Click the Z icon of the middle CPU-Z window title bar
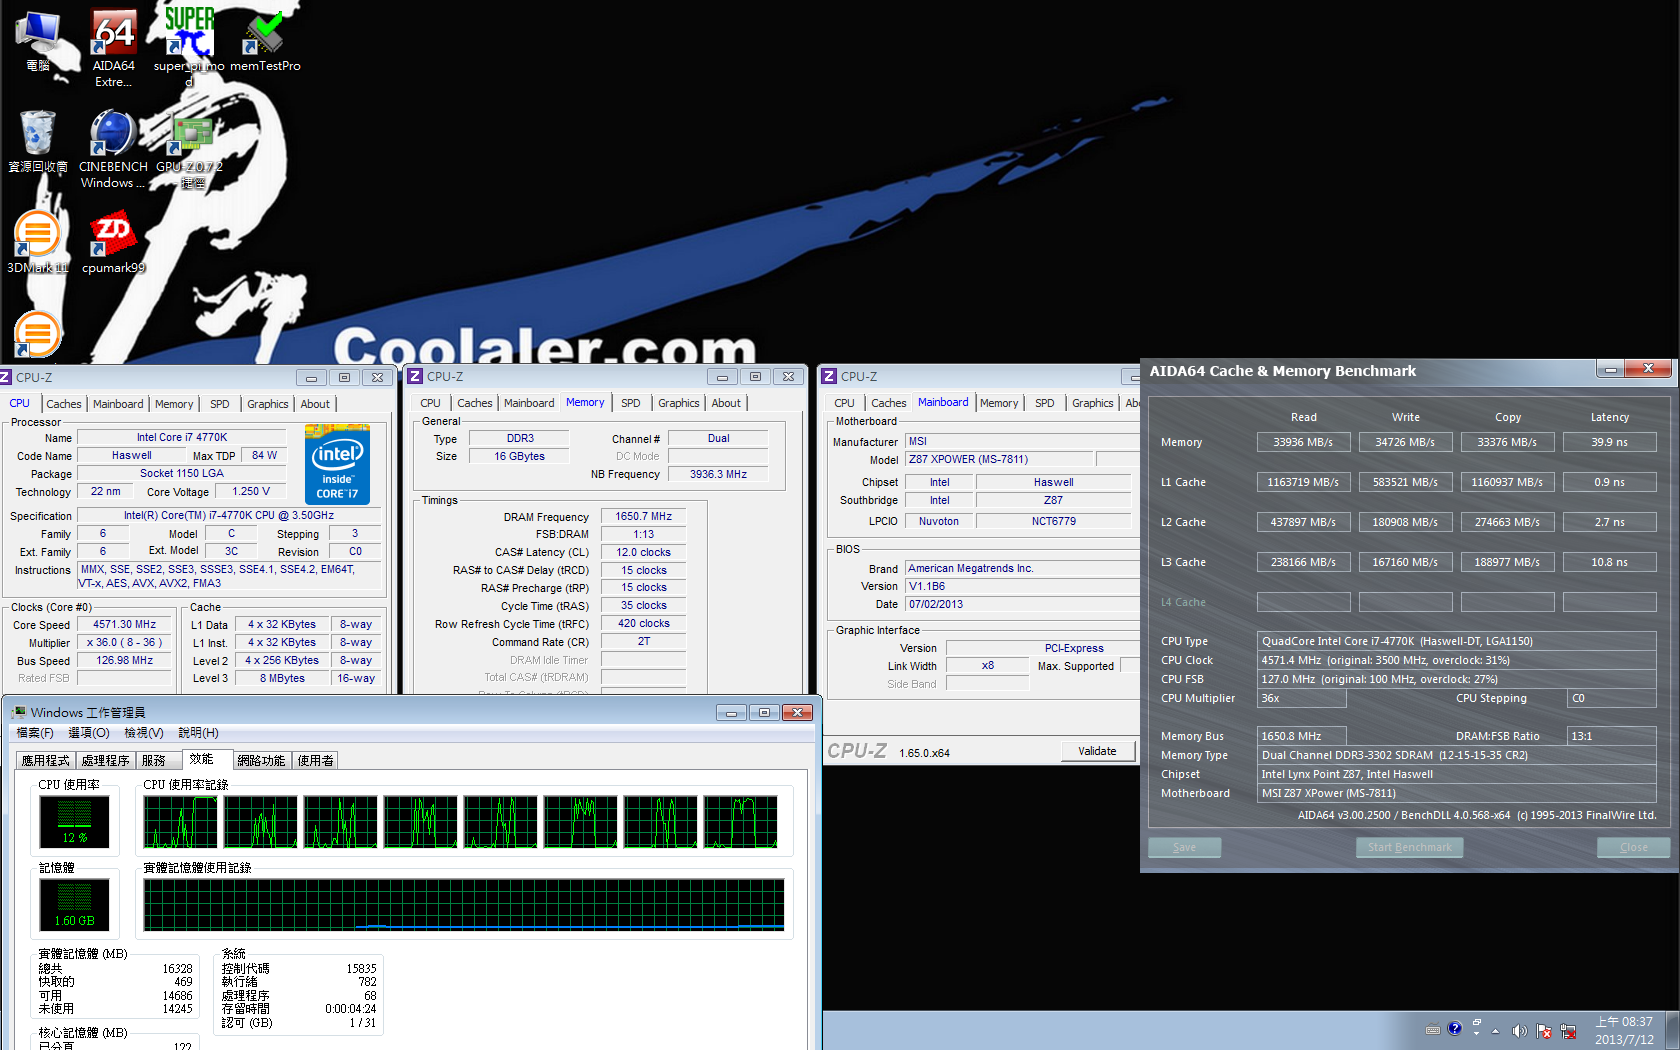Image resolution: width=1680 pixels, height=1050 pixels. pyautogui.click(x=415, y=377)
